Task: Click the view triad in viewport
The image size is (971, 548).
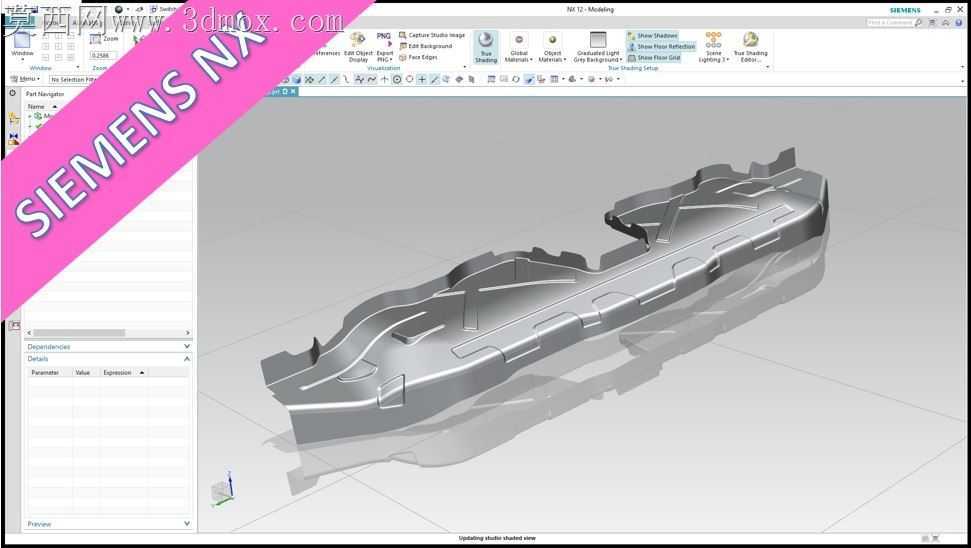Action: tap(223, 489)
